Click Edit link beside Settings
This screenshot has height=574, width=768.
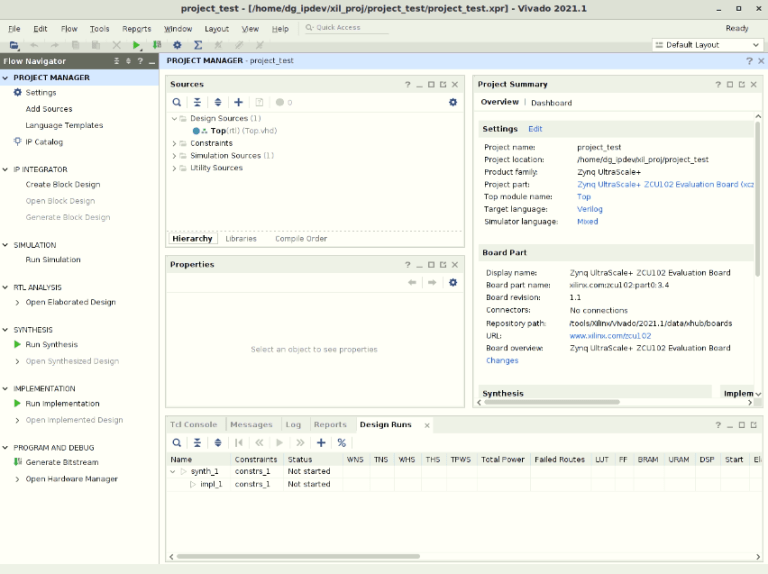pos(535,129)
